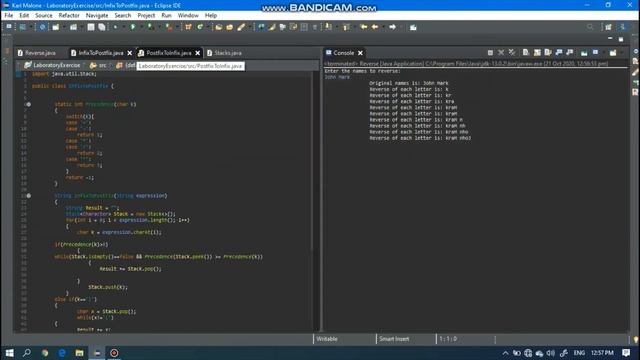Collapse the infixToPostfix method fold marker

point(29,196)
